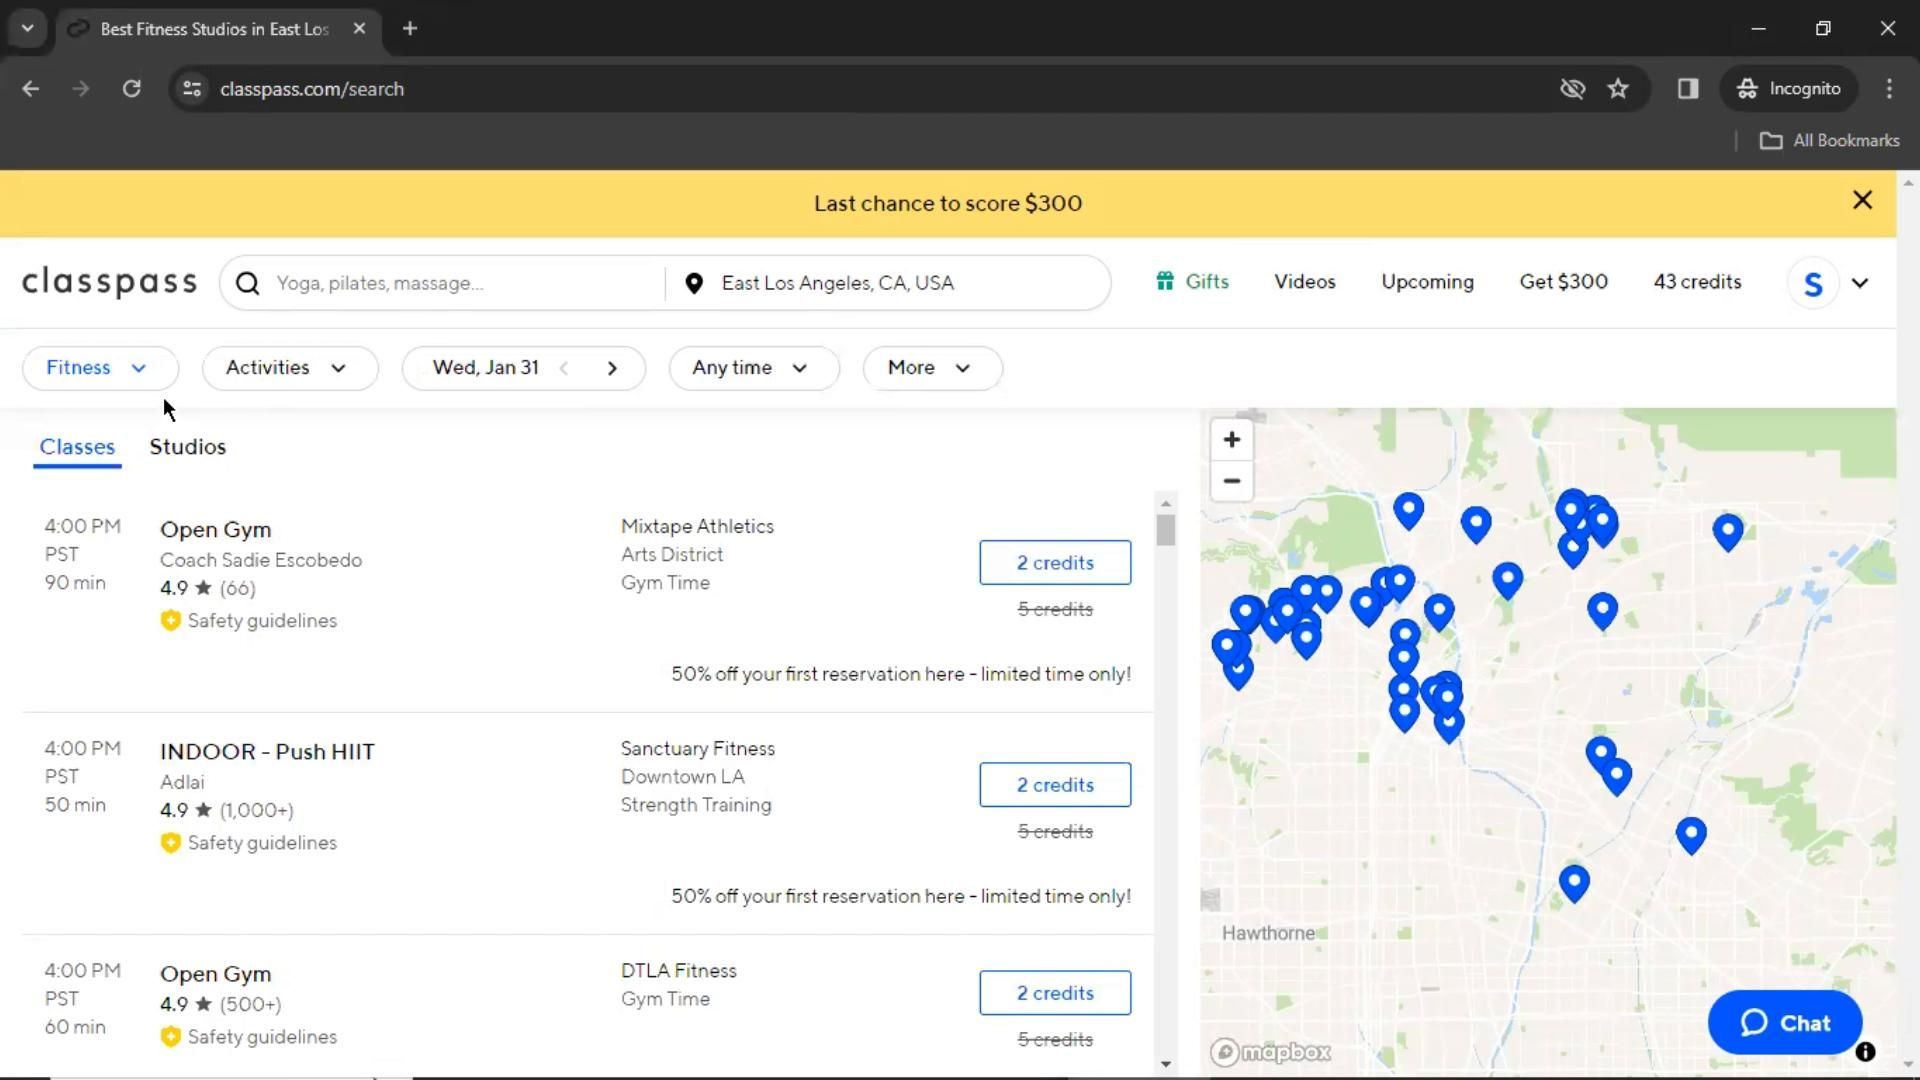
Task: Open the browser side panel icon
Action: point(1688,89)
